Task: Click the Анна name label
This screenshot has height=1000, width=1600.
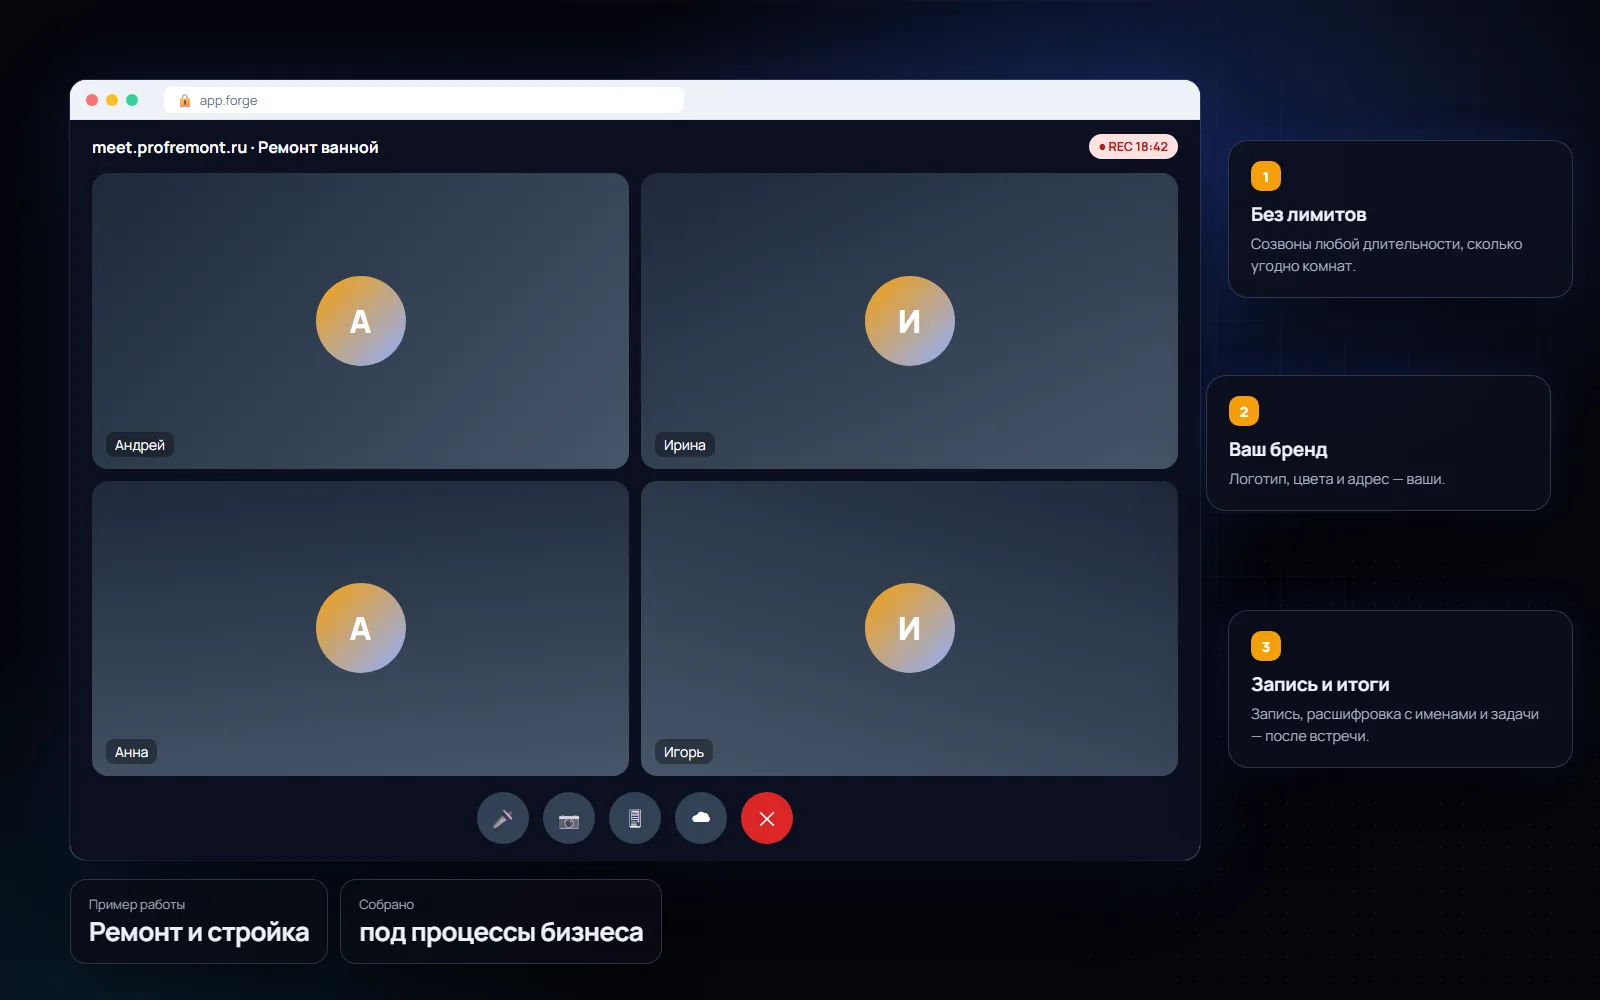Action: 132,752
